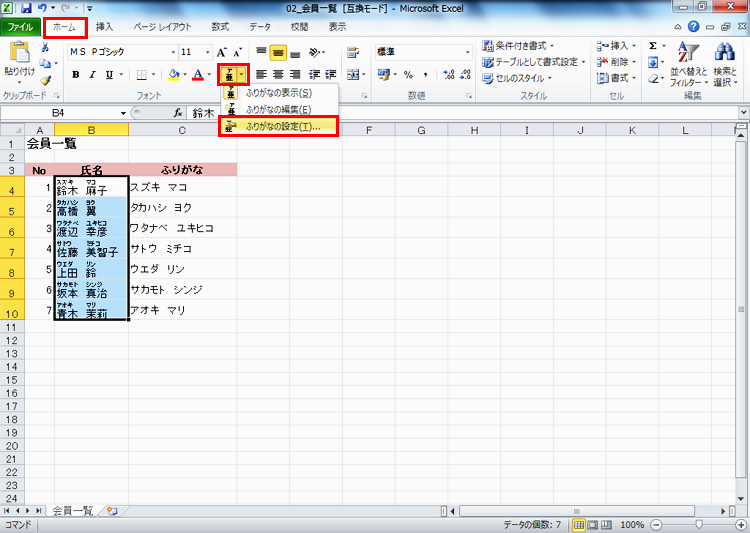
Task: Switch to 数式 ribbon tab
Action: 220,27
